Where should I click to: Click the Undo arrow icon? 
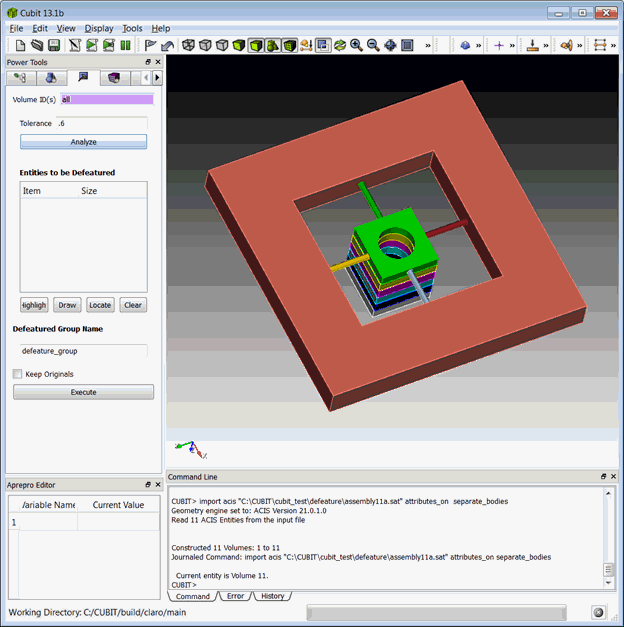click(168, 45)
